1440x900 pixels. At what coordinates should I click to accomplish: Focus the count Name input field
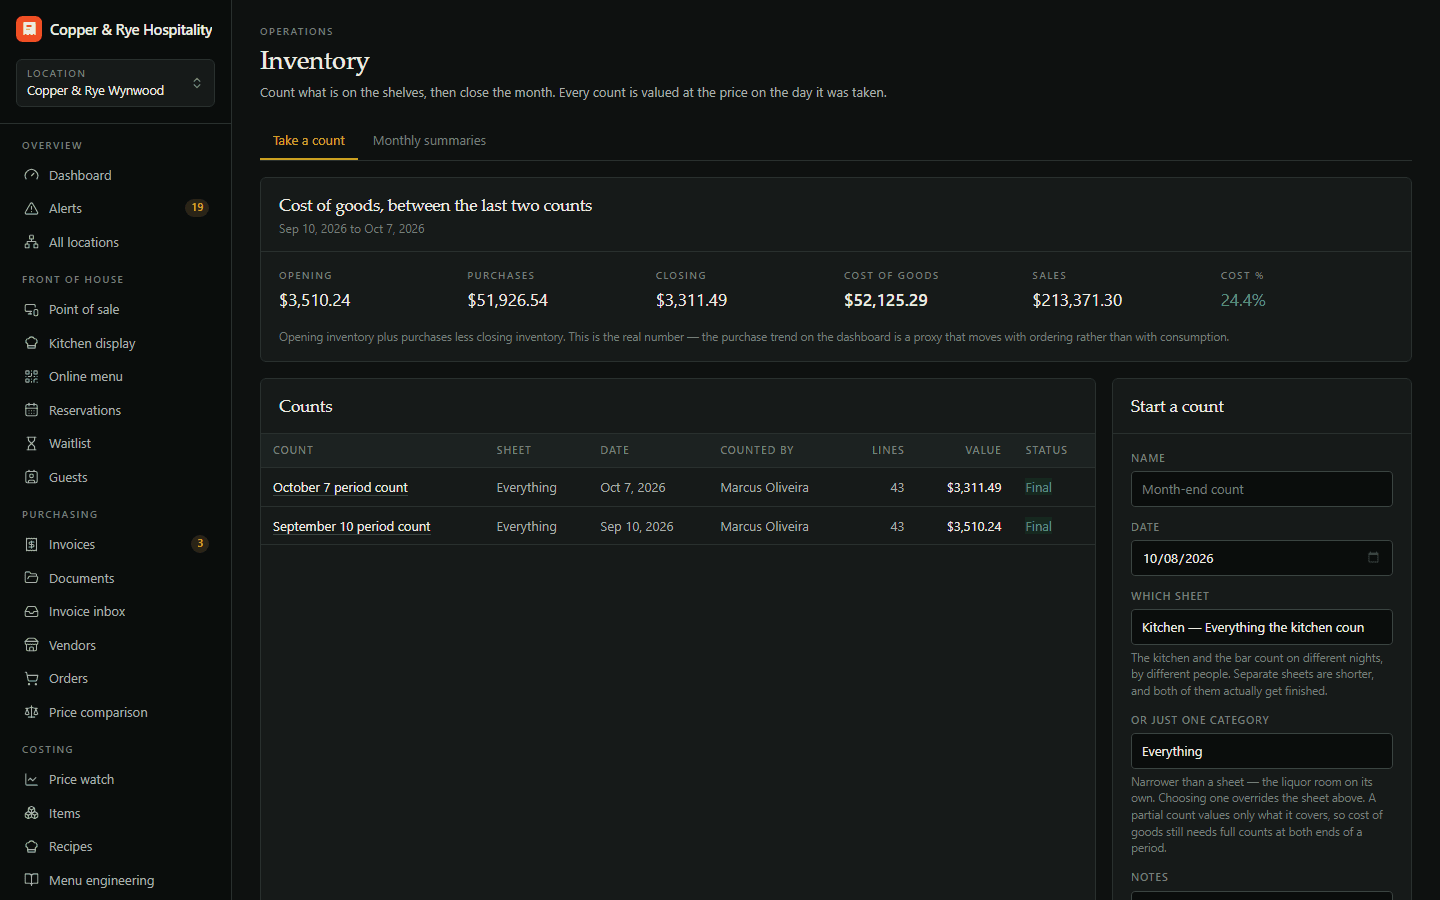point(1261,489)
